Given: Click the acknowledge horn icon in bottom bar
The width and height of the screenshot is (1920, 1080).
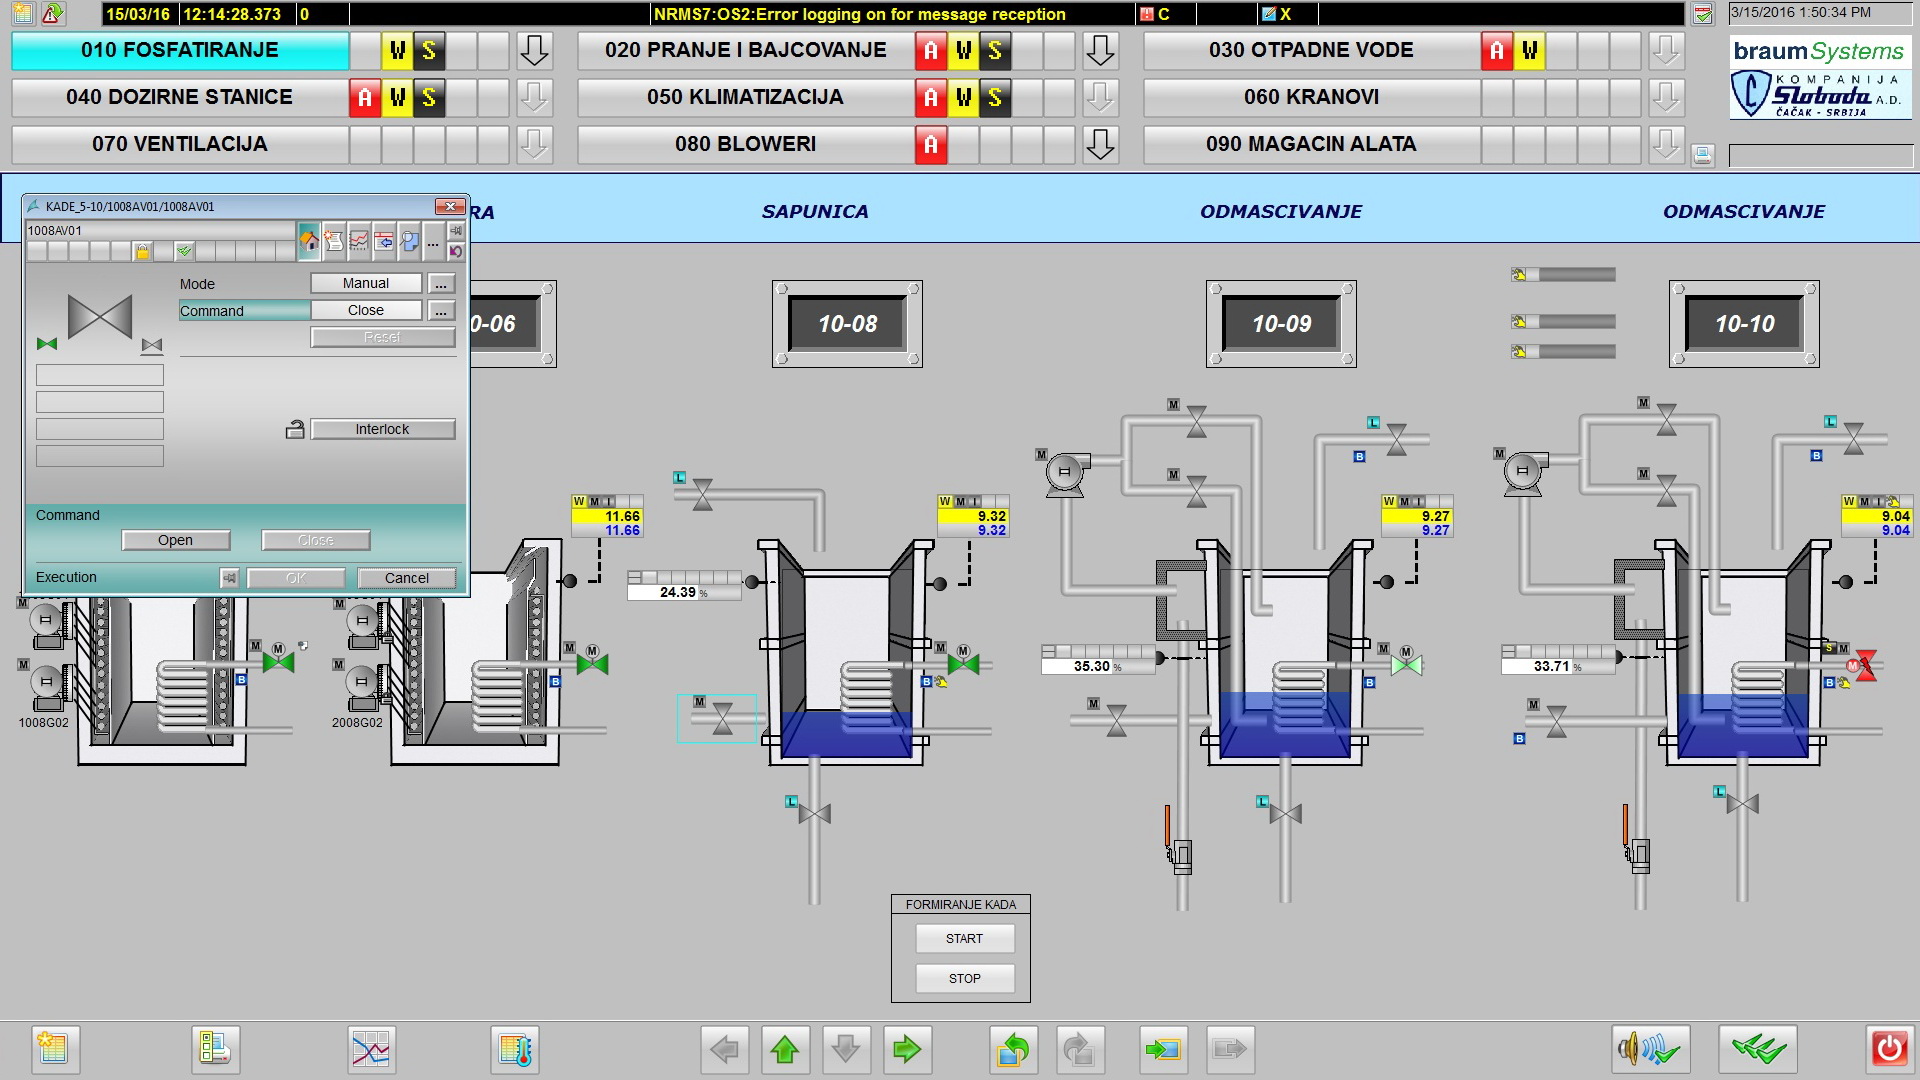Looking at the screenshot, I should click(1650, 1049).
